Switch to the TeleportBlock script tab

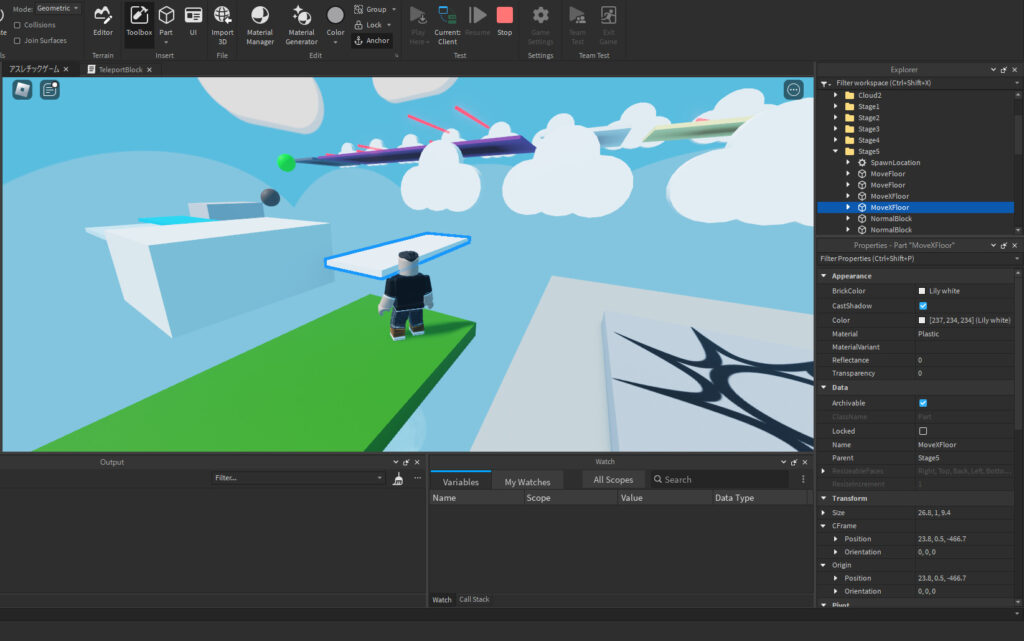coord(120,69)
